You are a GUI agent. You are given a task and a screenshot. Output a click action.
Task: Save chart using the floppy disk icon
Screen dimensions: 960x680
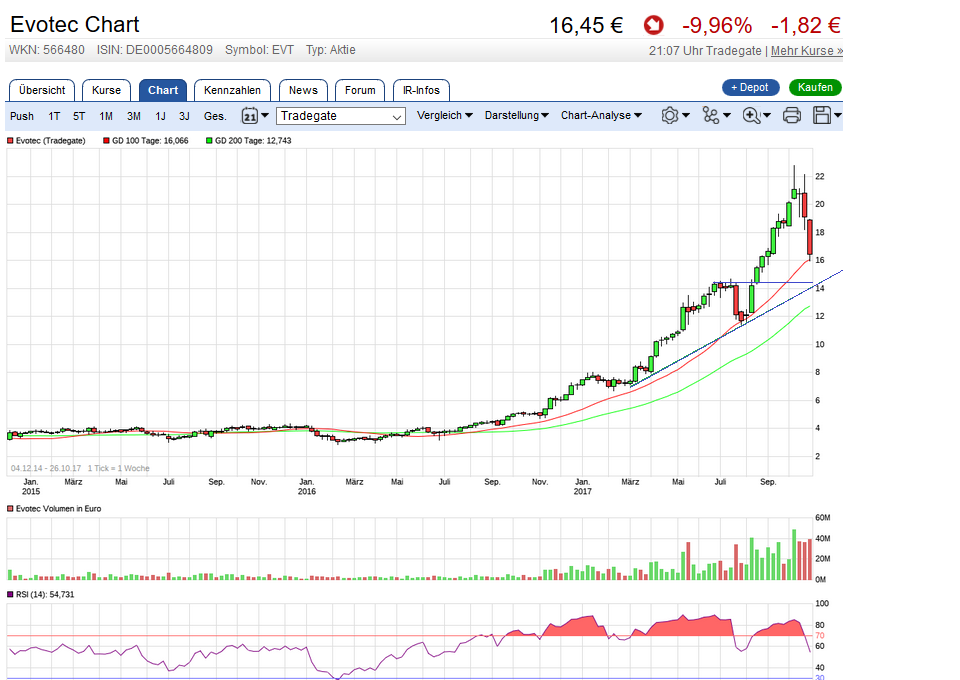[x=822, y=115]
